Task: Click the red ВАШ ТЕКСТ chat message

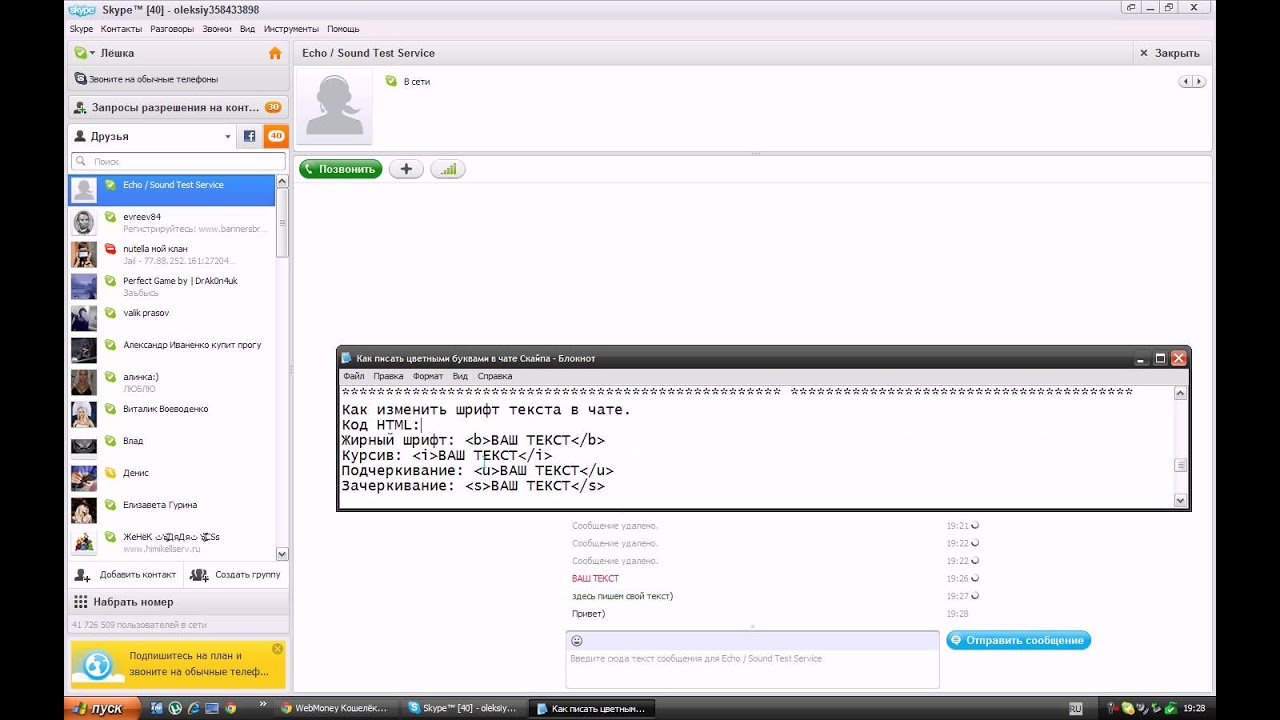Action: pos(595,579)
